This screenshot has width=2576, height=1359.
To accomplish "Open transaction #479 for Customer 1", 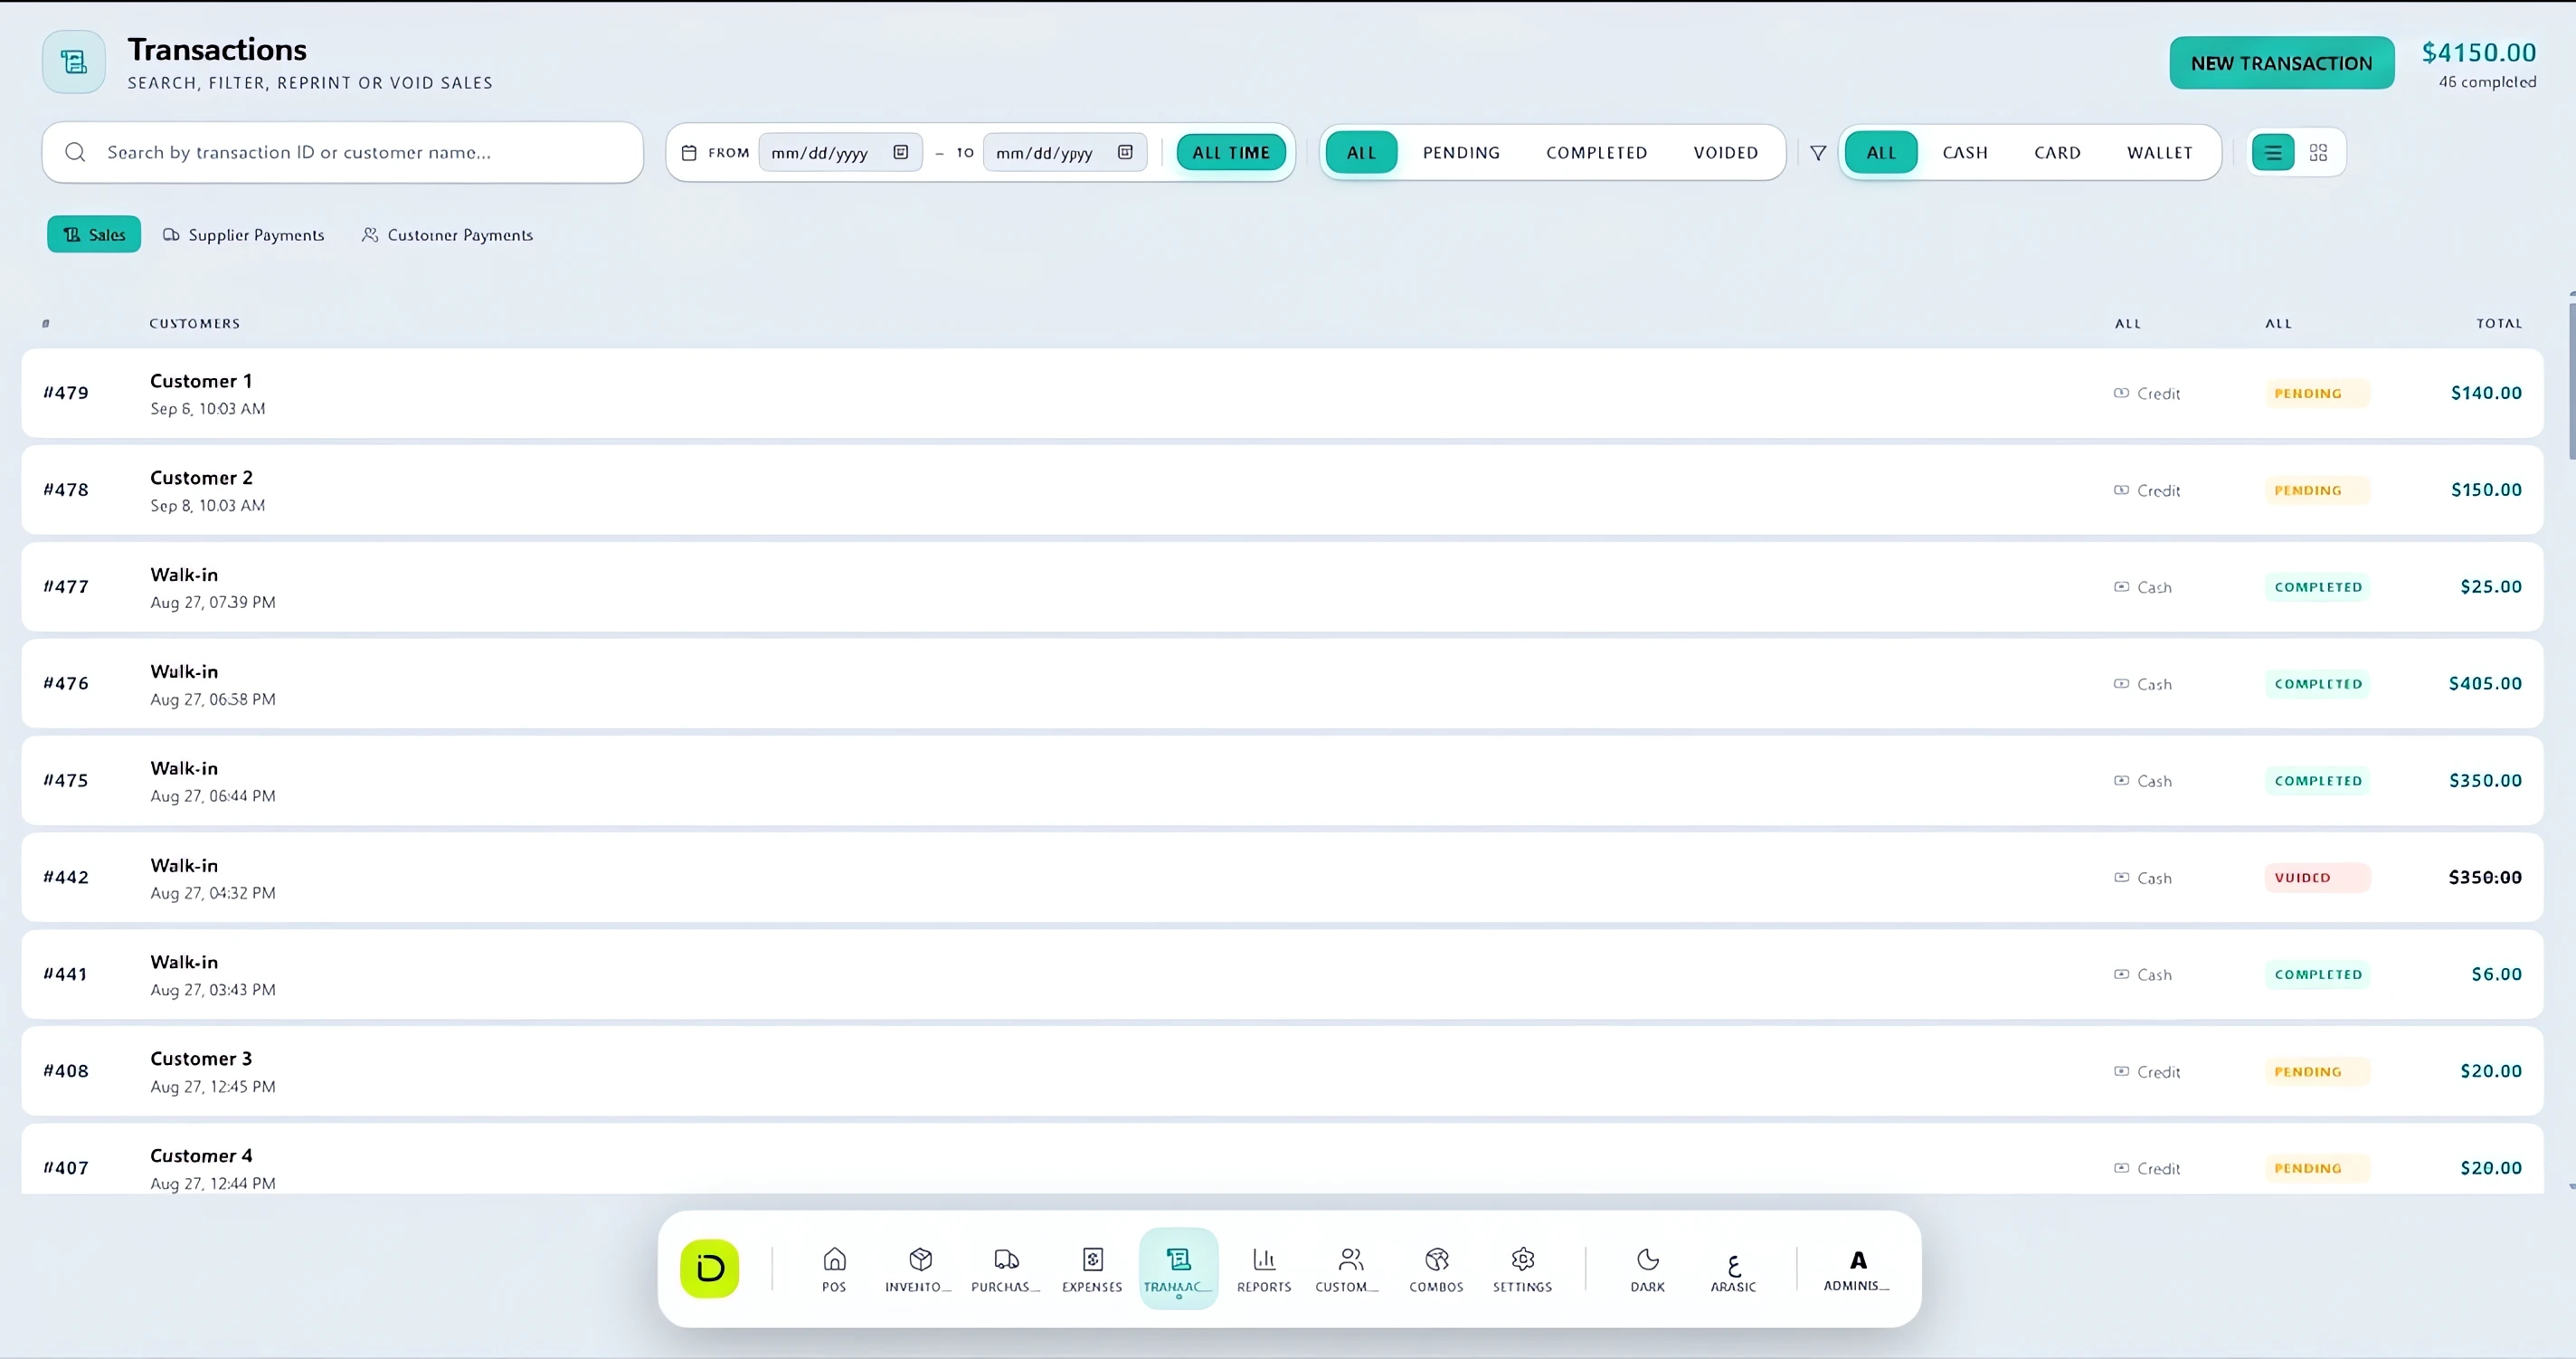I will point(1282,393).
